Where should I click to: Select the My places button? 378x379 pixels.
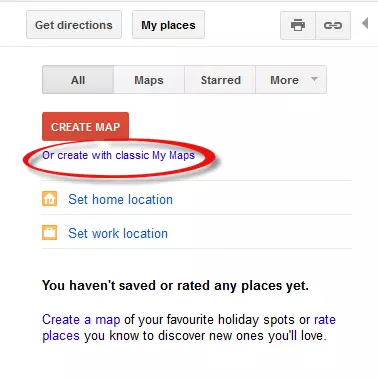pyautogui.click(x=168, y=25)
